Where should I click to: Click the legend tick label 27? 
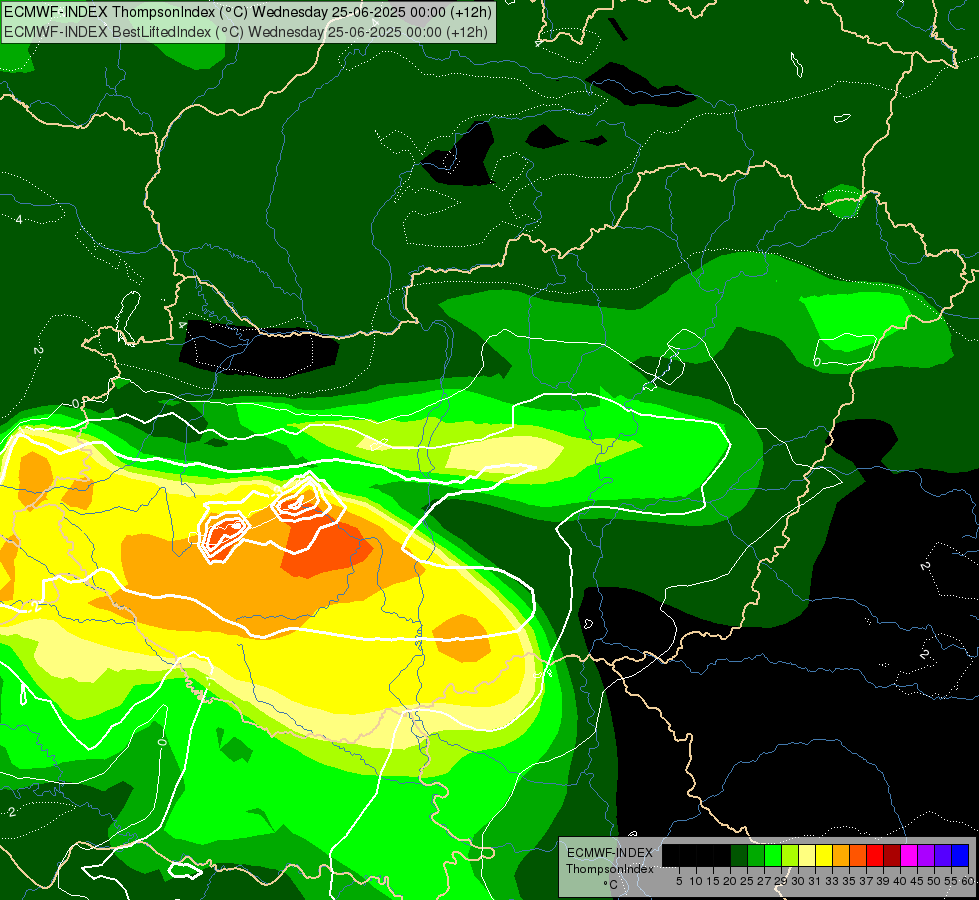(x=765, y=881)
